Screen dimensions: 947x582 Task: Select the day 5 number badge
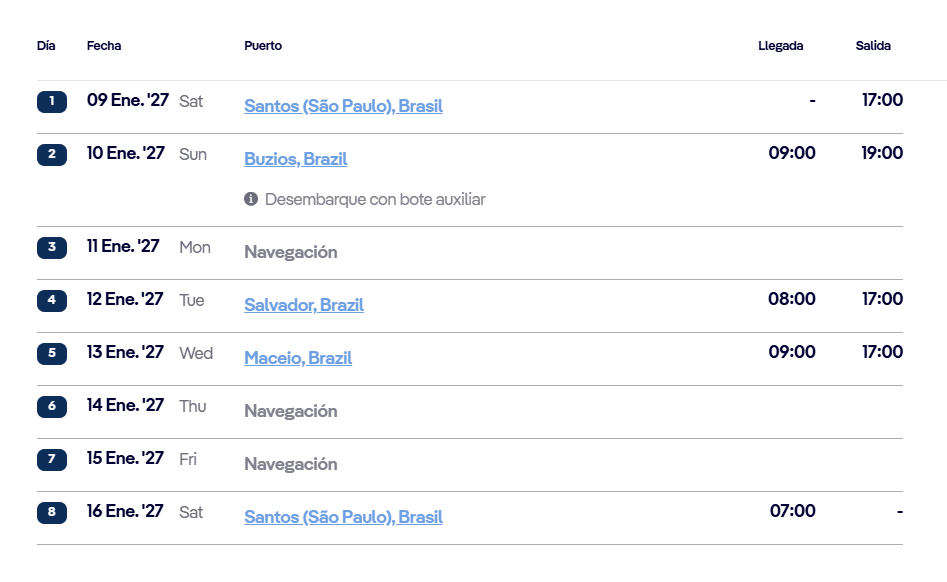52,353
